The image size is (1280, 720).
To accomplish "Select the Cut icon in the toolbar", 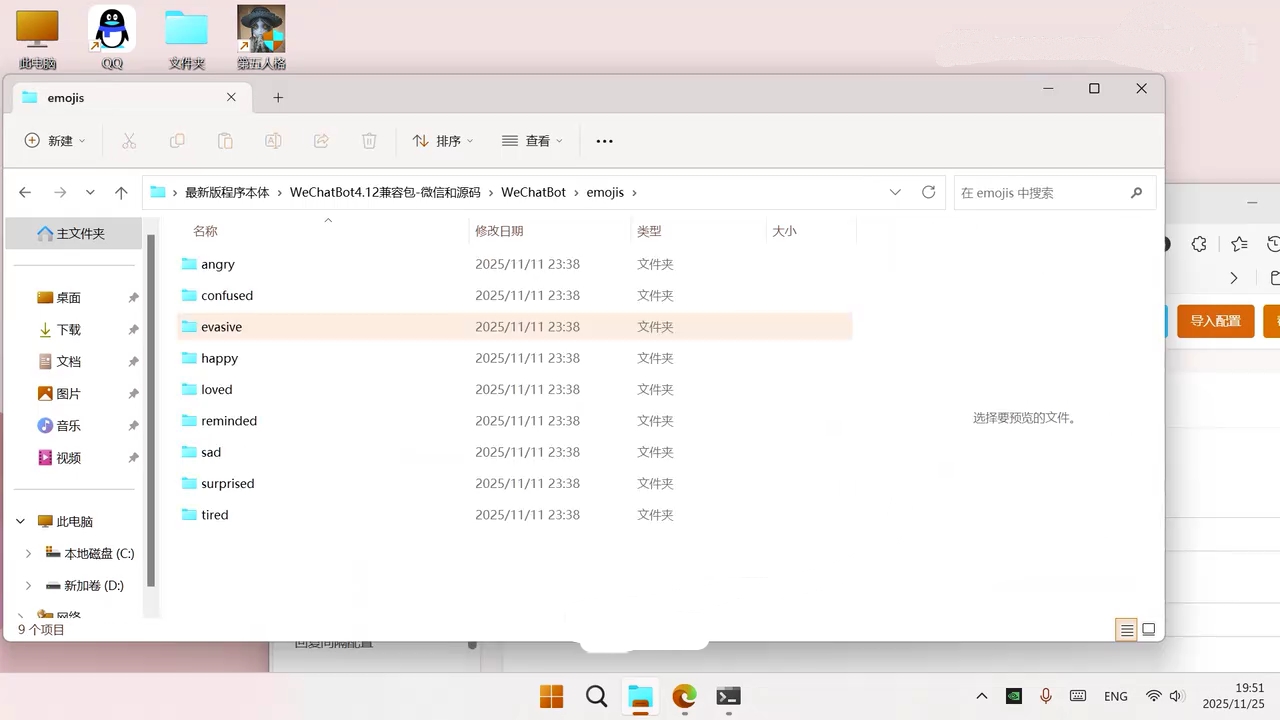I will [129, 140].
